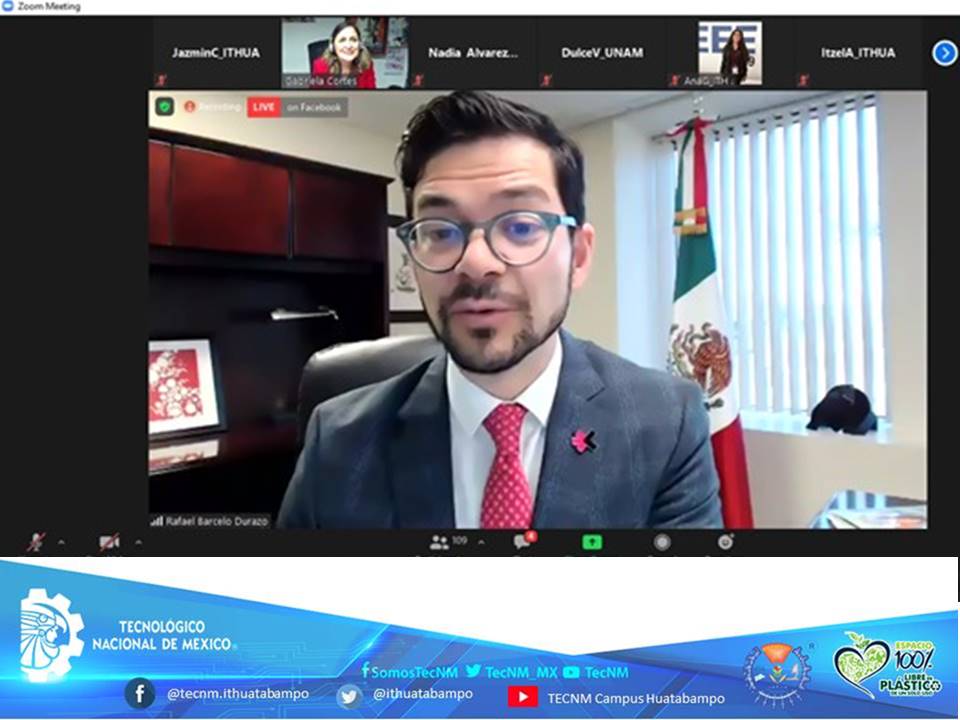Select the Nadia Alvarez participant tile
Viewport: 960px width, 720px height.
[x=473, y=53]
